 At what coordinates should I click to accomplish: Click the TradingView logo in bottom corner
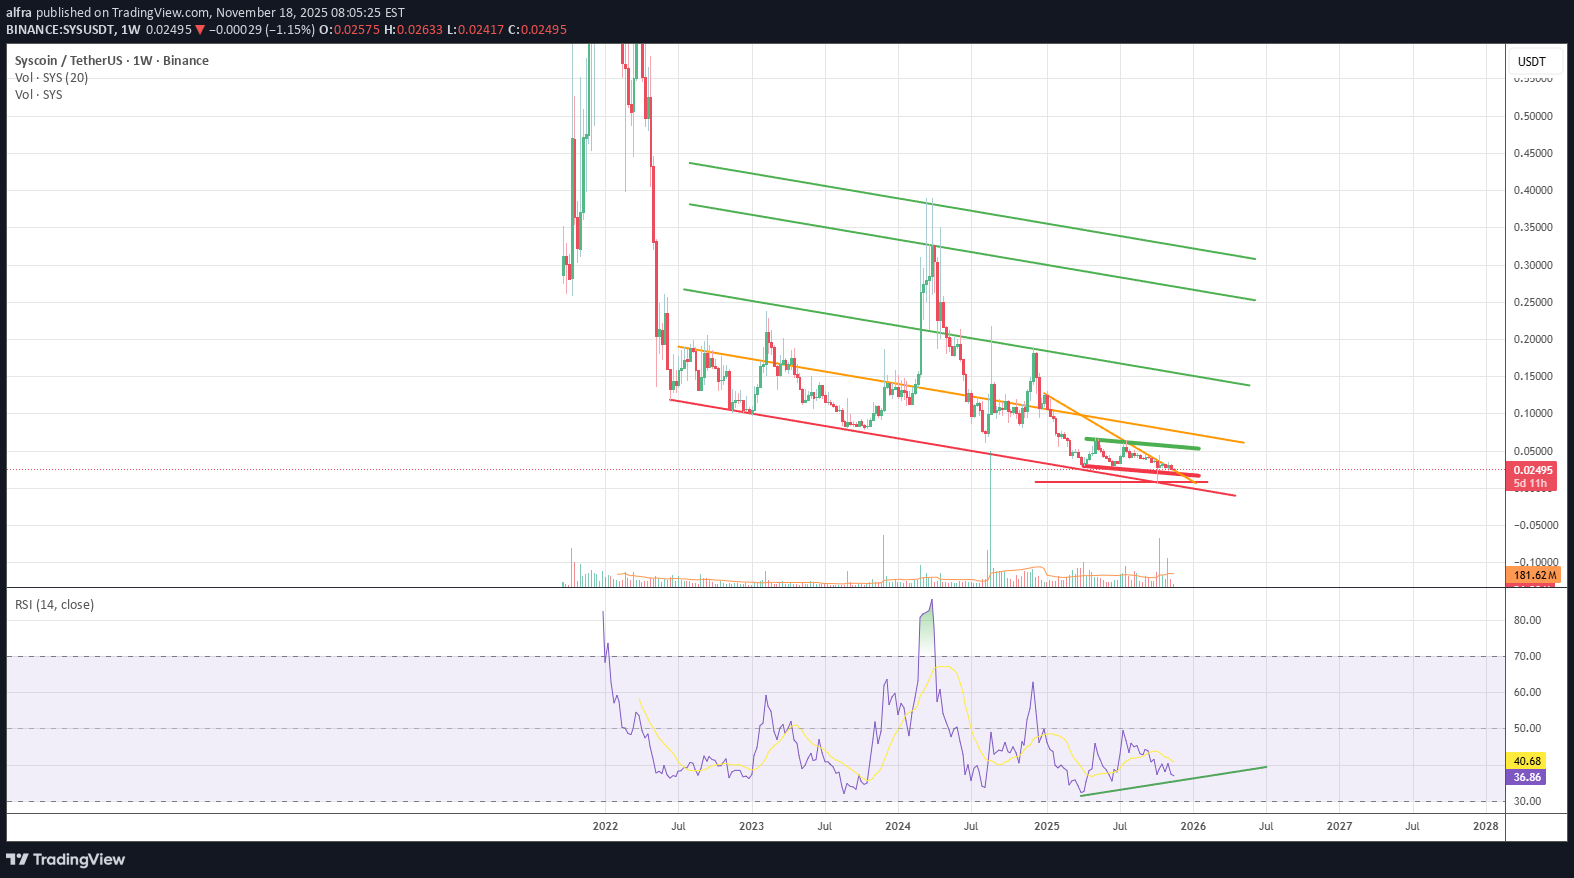(x=66, y=859)
